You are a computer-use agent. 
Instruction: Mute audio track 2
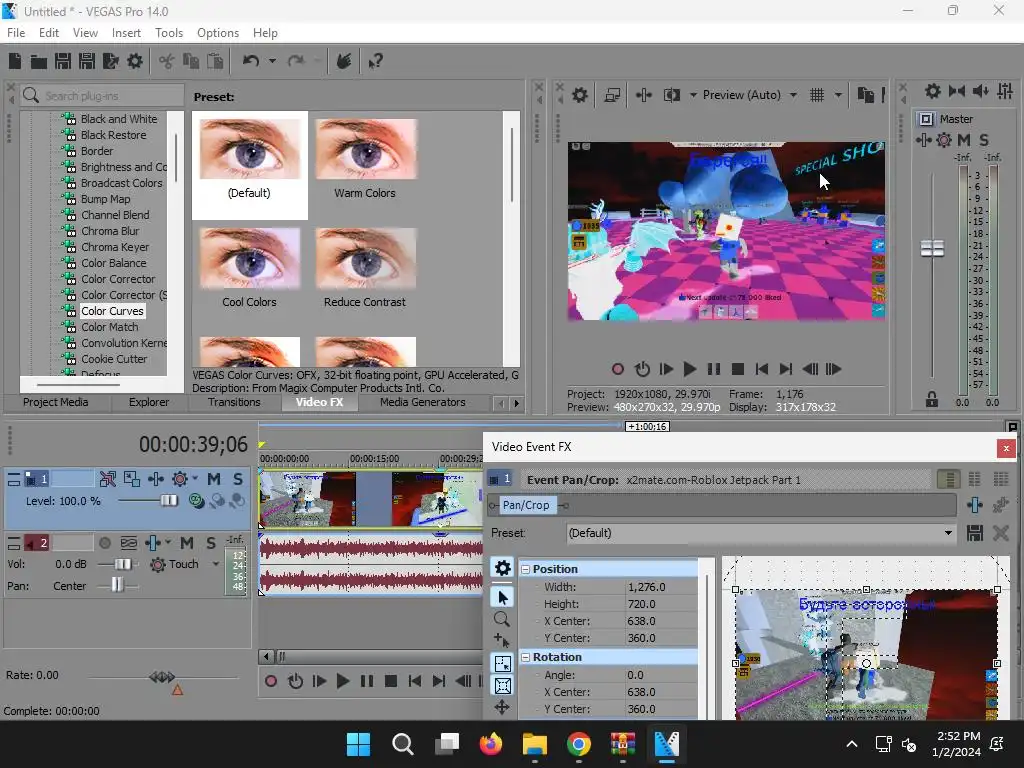click(187, 543)
